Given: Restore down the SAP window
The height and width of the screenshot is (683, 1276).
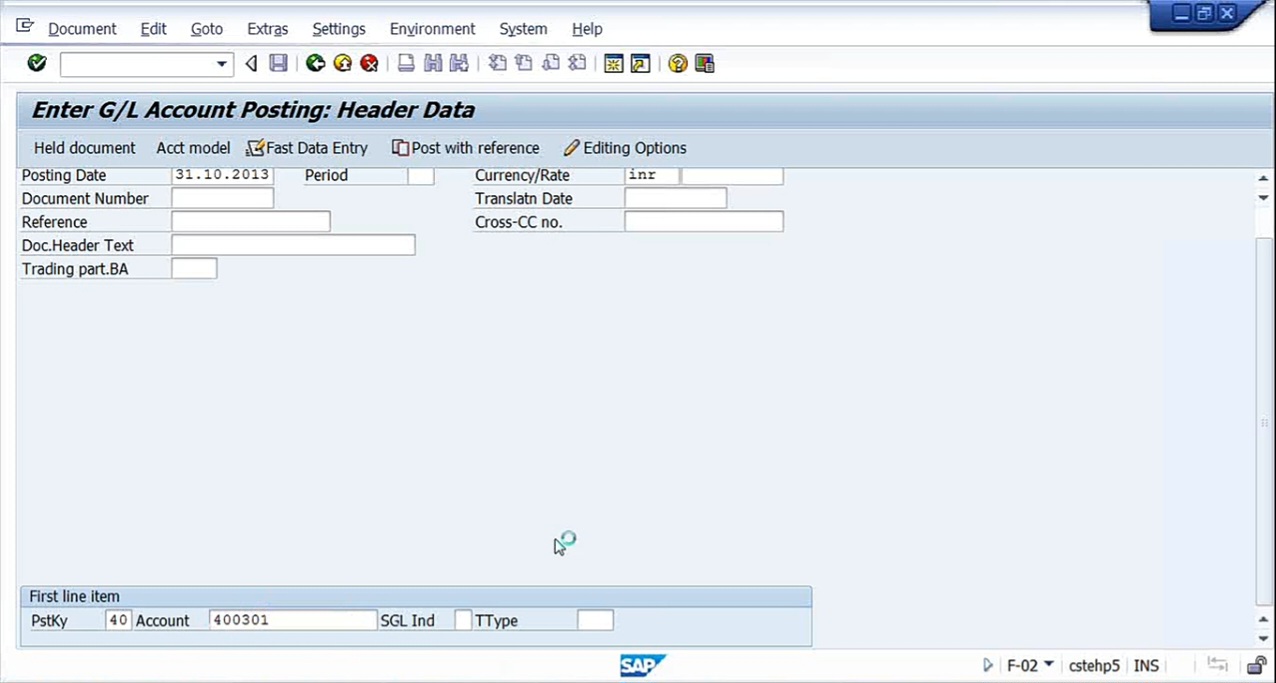Looking at the screenshot, I should 1204,13.
